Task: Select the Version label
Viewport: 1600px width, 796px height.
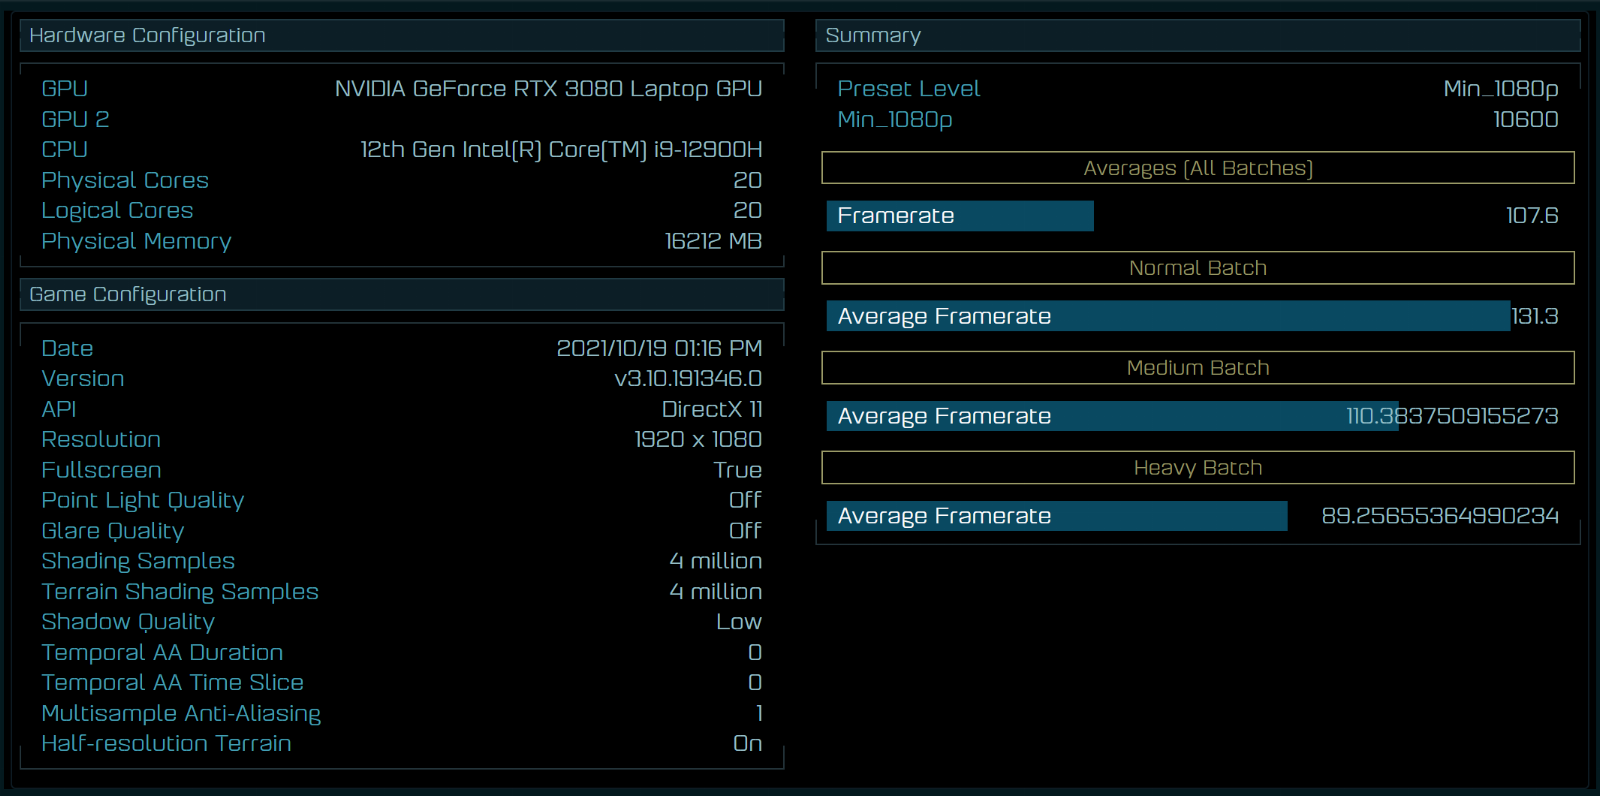Action: pos(83,379)
